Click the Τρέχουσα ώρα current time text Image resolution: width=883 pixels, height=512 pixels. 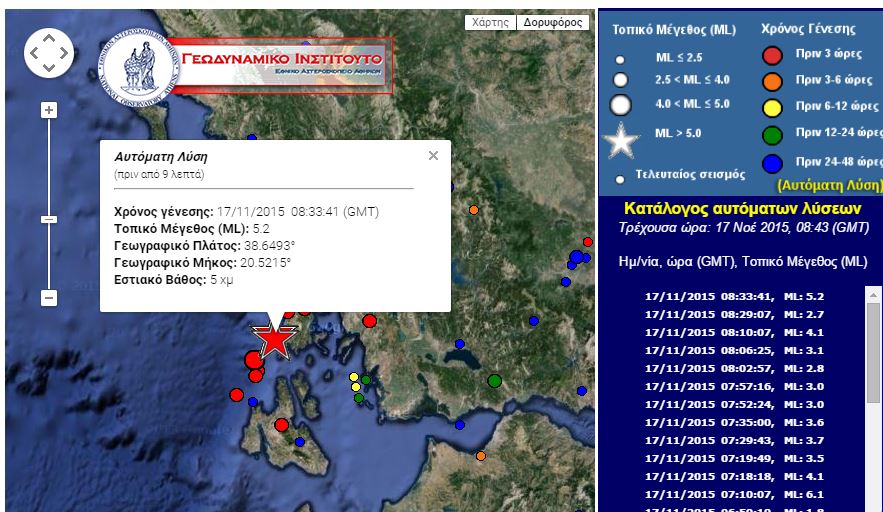[743, 228]
